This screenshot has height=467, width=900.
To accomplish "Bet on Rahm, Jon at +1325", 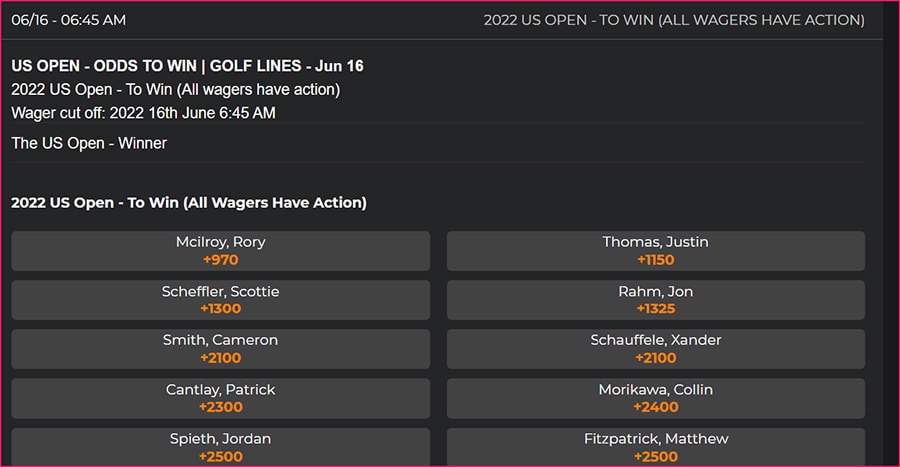I will coord(655,300).
